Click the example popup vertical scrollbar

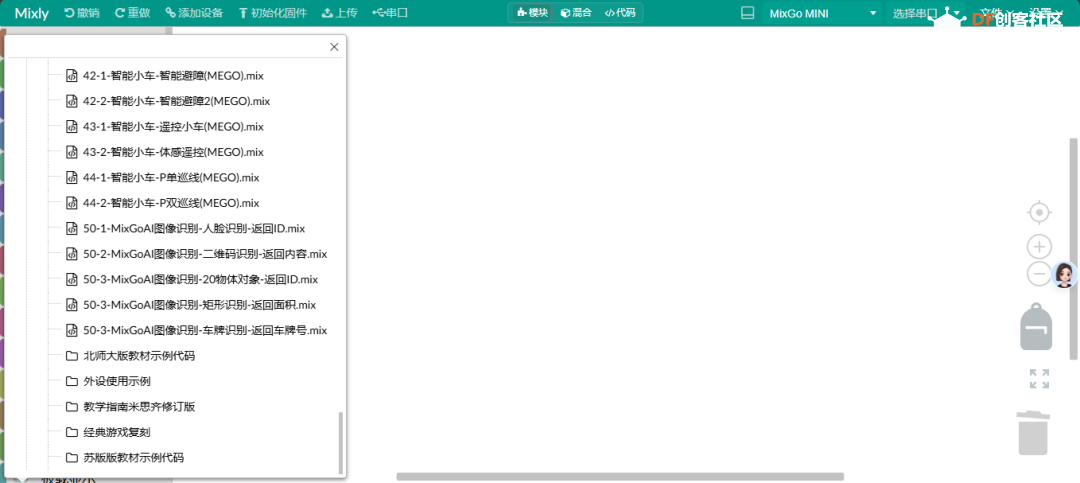pyautogui.click(x=340, y=443)
